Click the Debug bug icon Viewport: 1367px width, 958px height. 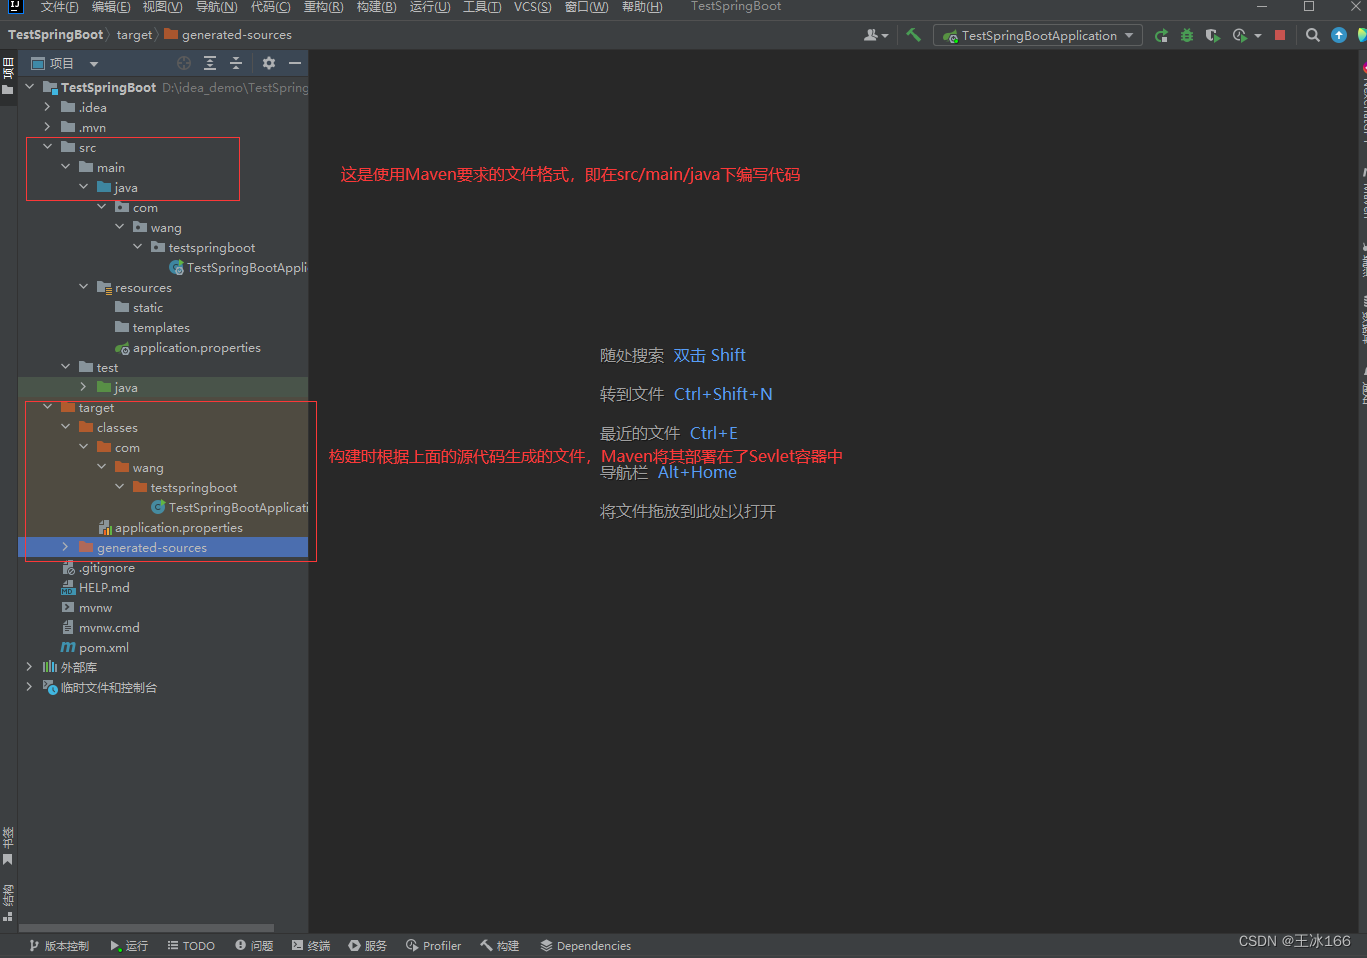[x=1187, y=35]
